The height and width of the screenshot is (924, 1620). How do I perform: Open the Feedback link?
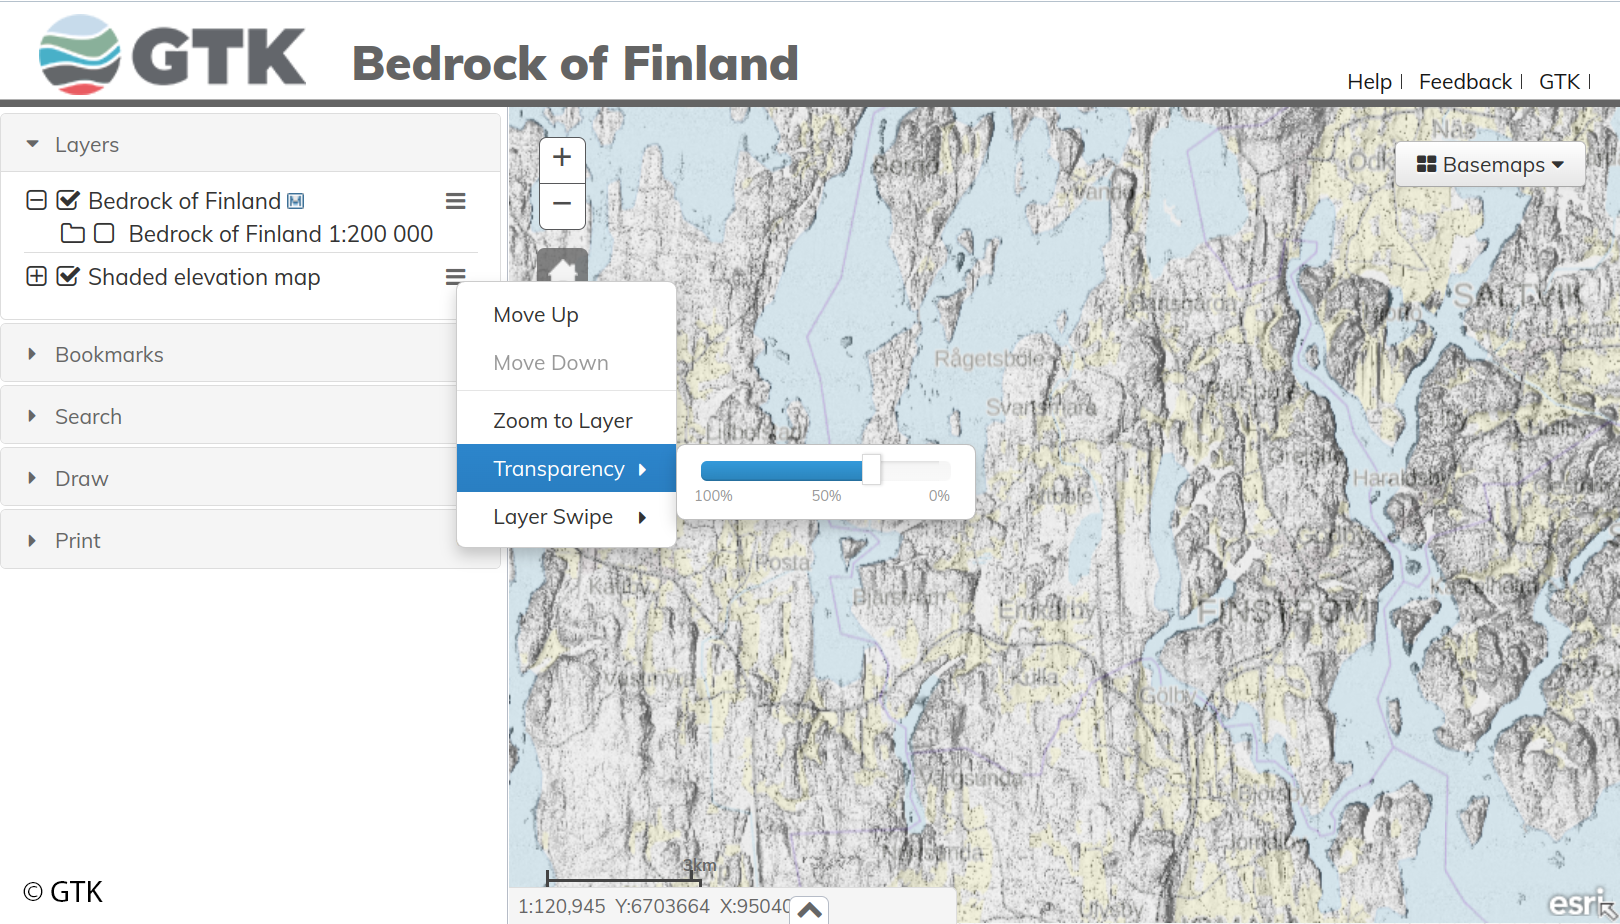(1465, 82)
